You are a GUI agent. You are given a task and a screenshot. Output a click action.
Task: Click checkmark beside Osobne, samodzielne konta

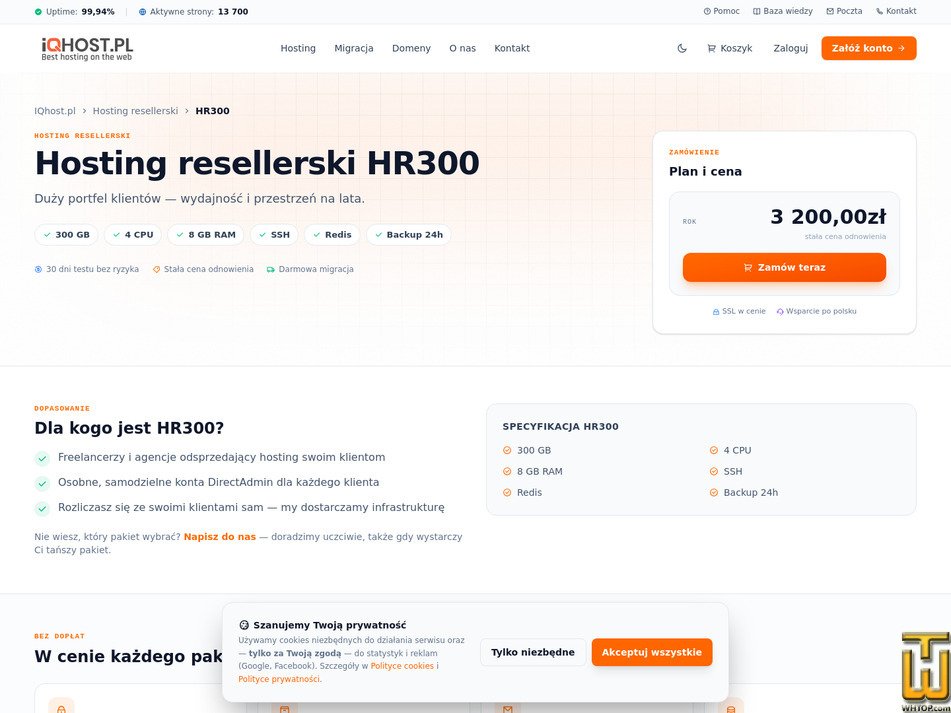coord(42,483)
